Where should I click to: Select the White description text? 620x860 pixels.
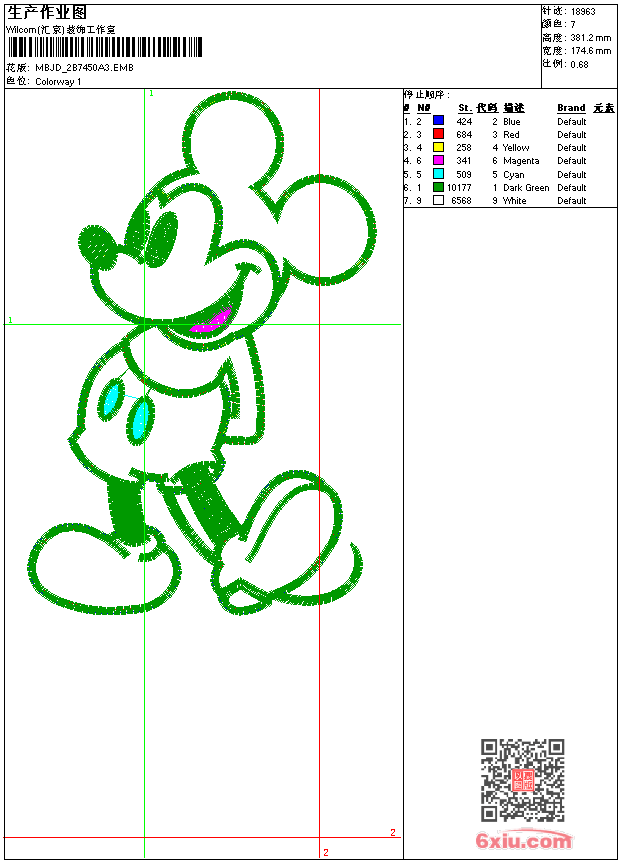(515, 201)
